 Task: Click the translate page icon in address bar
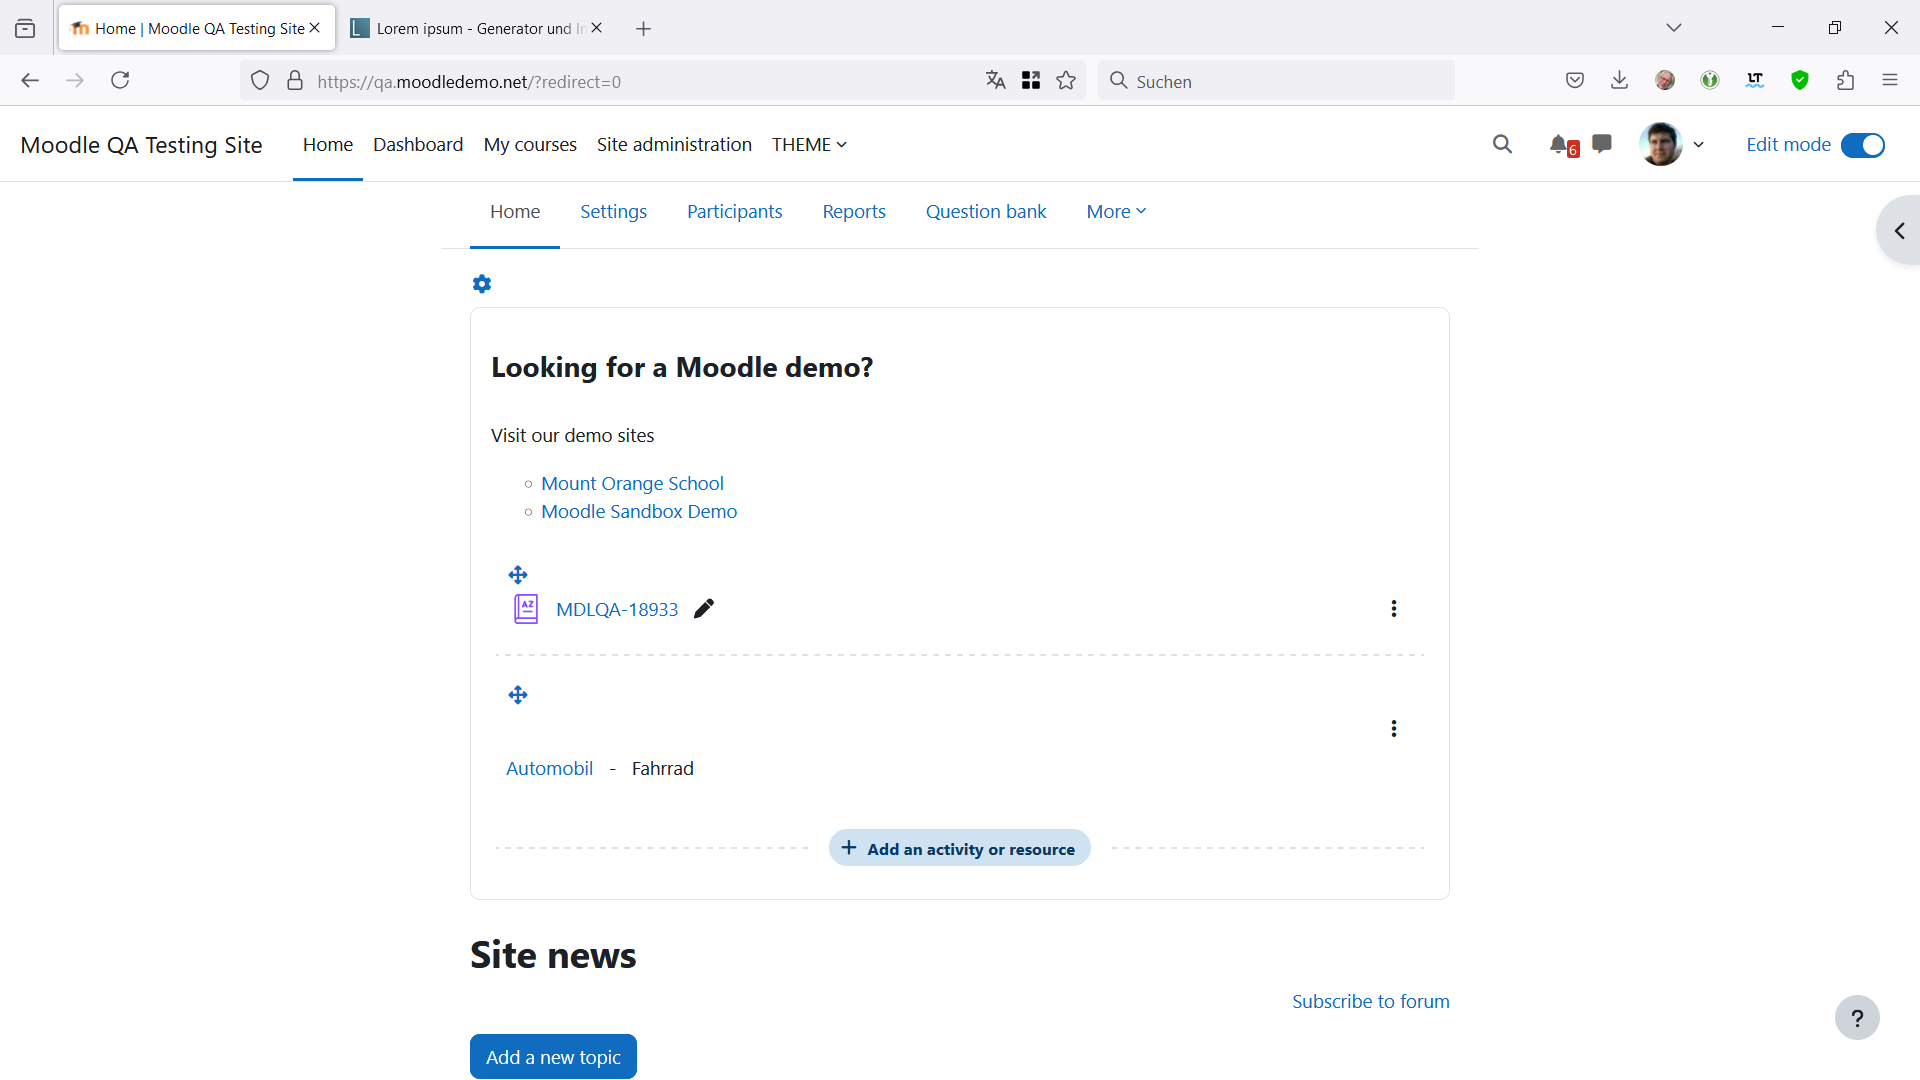click(995, 81)
